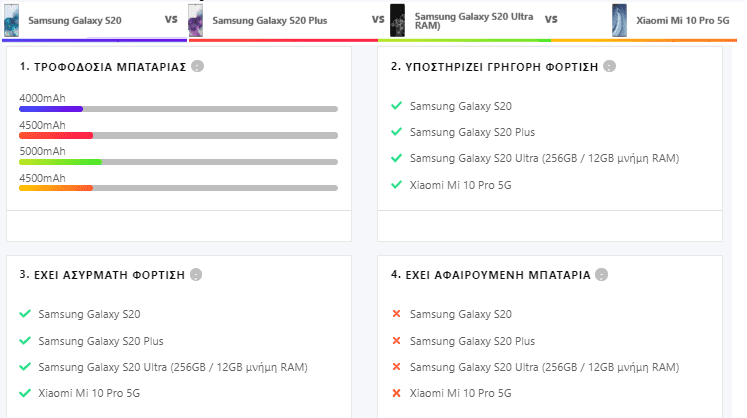Open Samsung Galaxy S20 Ultra header link
Image resolution: width=747 pixels, height=418 pixels.
point(474,20)
